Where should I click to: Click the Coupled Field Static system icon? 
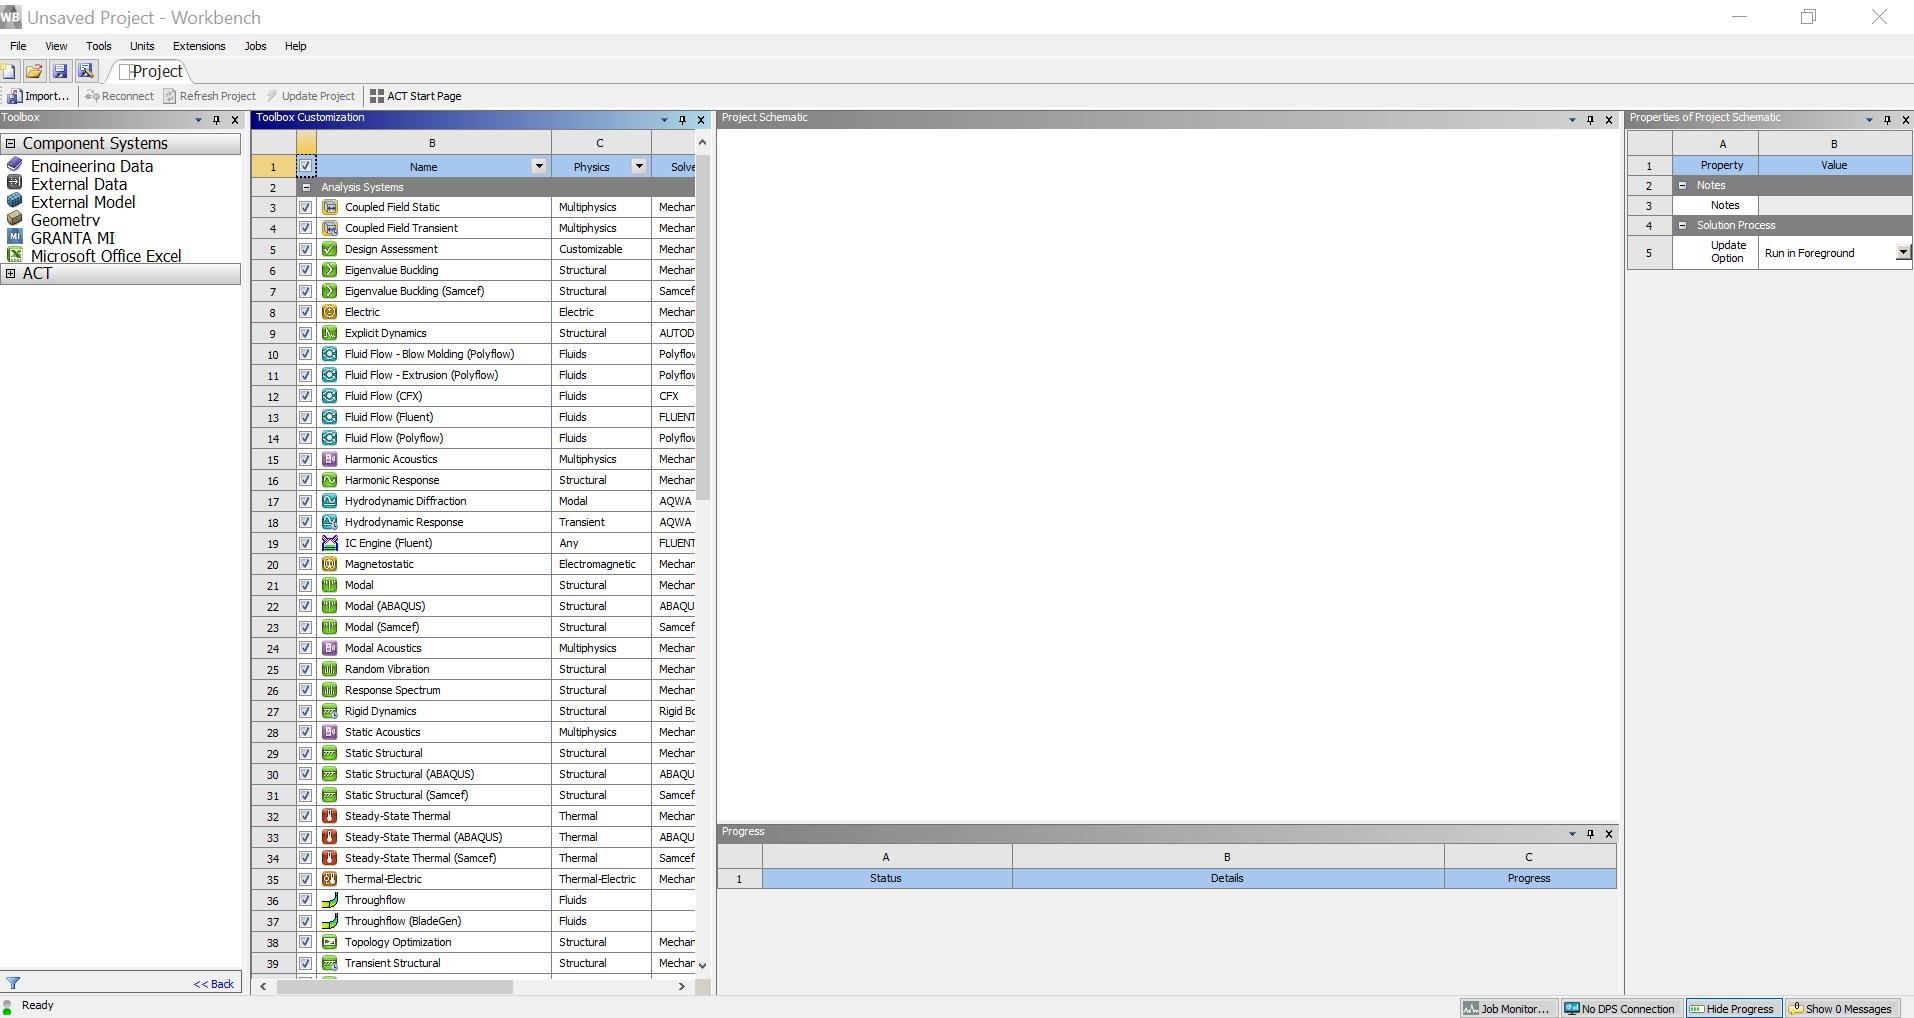329,207
